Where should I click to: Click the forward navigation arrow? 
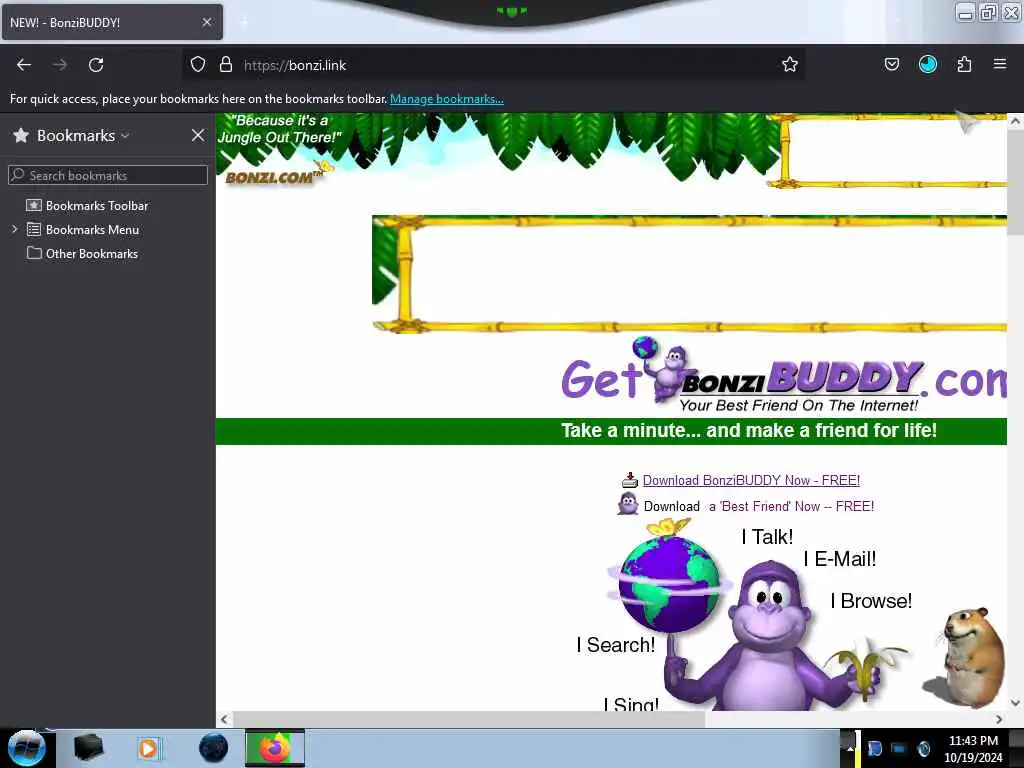(59, 65)
